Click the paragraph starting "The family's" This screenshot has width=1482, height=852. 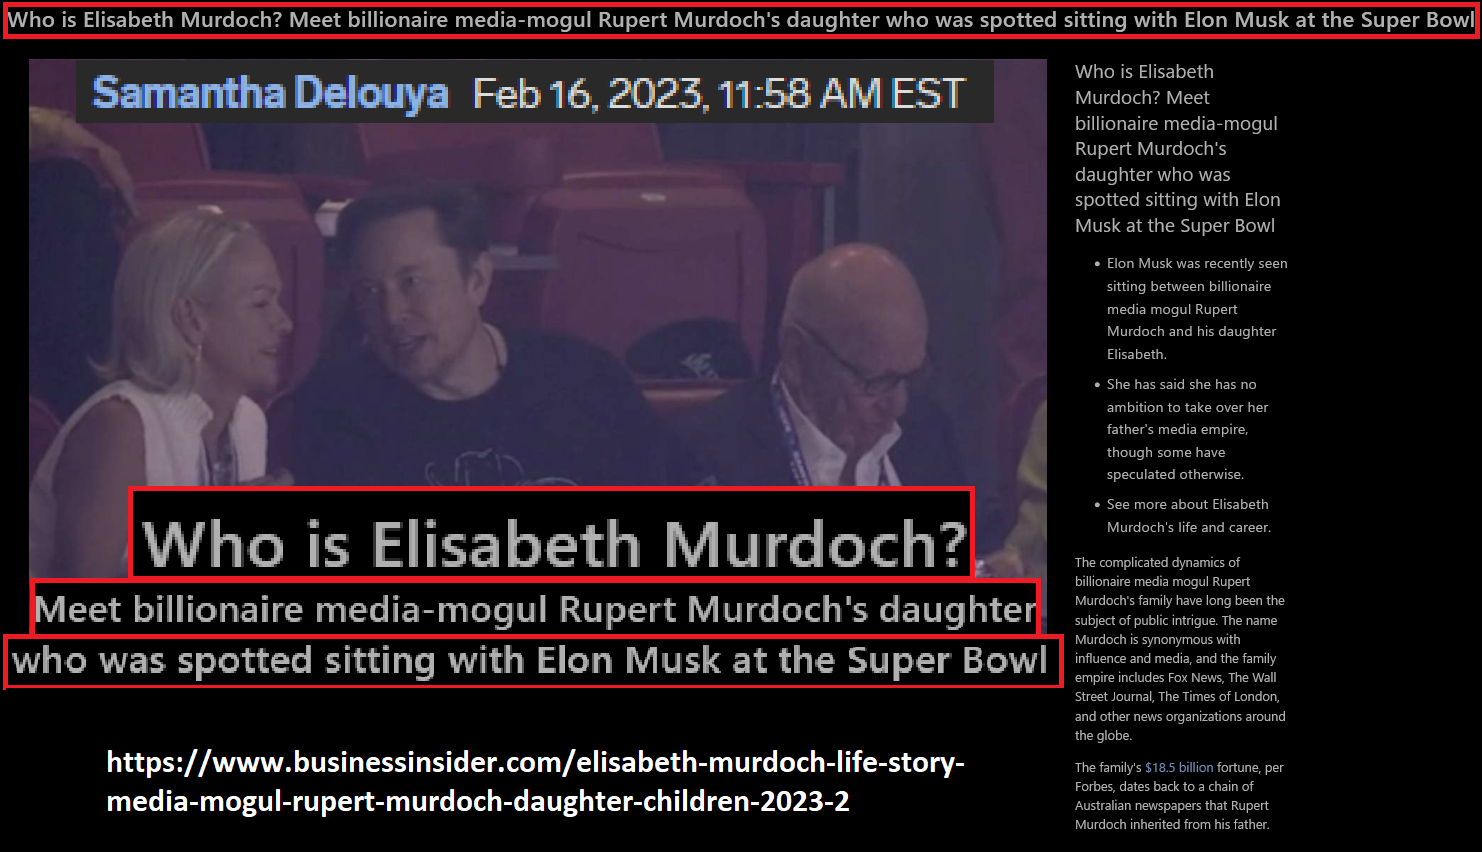pyautogui.click(x=1179, y=796)
